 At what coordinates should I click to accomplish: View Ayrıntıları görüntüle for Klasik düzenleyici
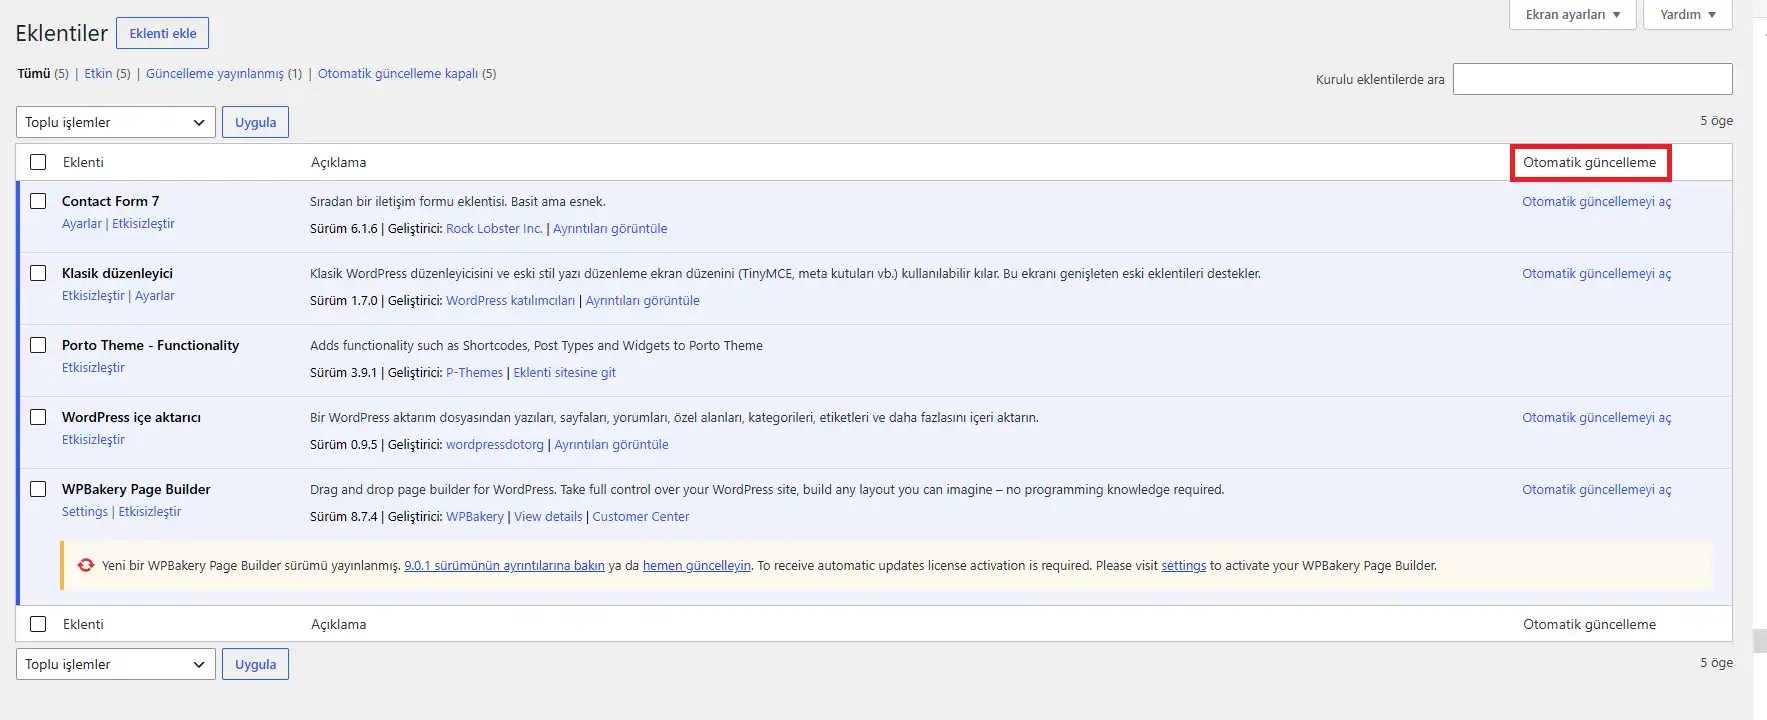[x=642, y=300]
